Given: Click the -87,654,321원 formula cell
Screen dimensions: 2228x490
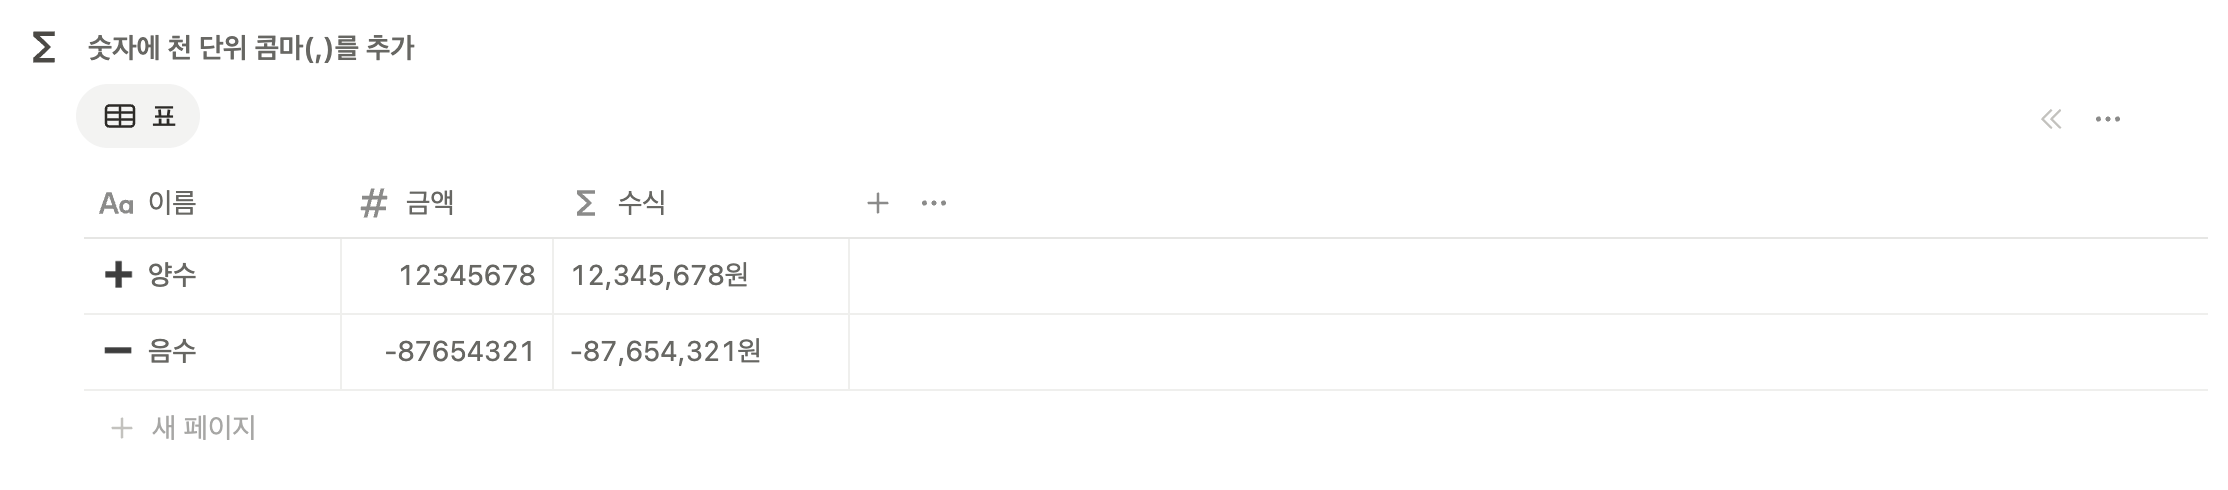Looking at the screenshot, I should tap(666, 351).
